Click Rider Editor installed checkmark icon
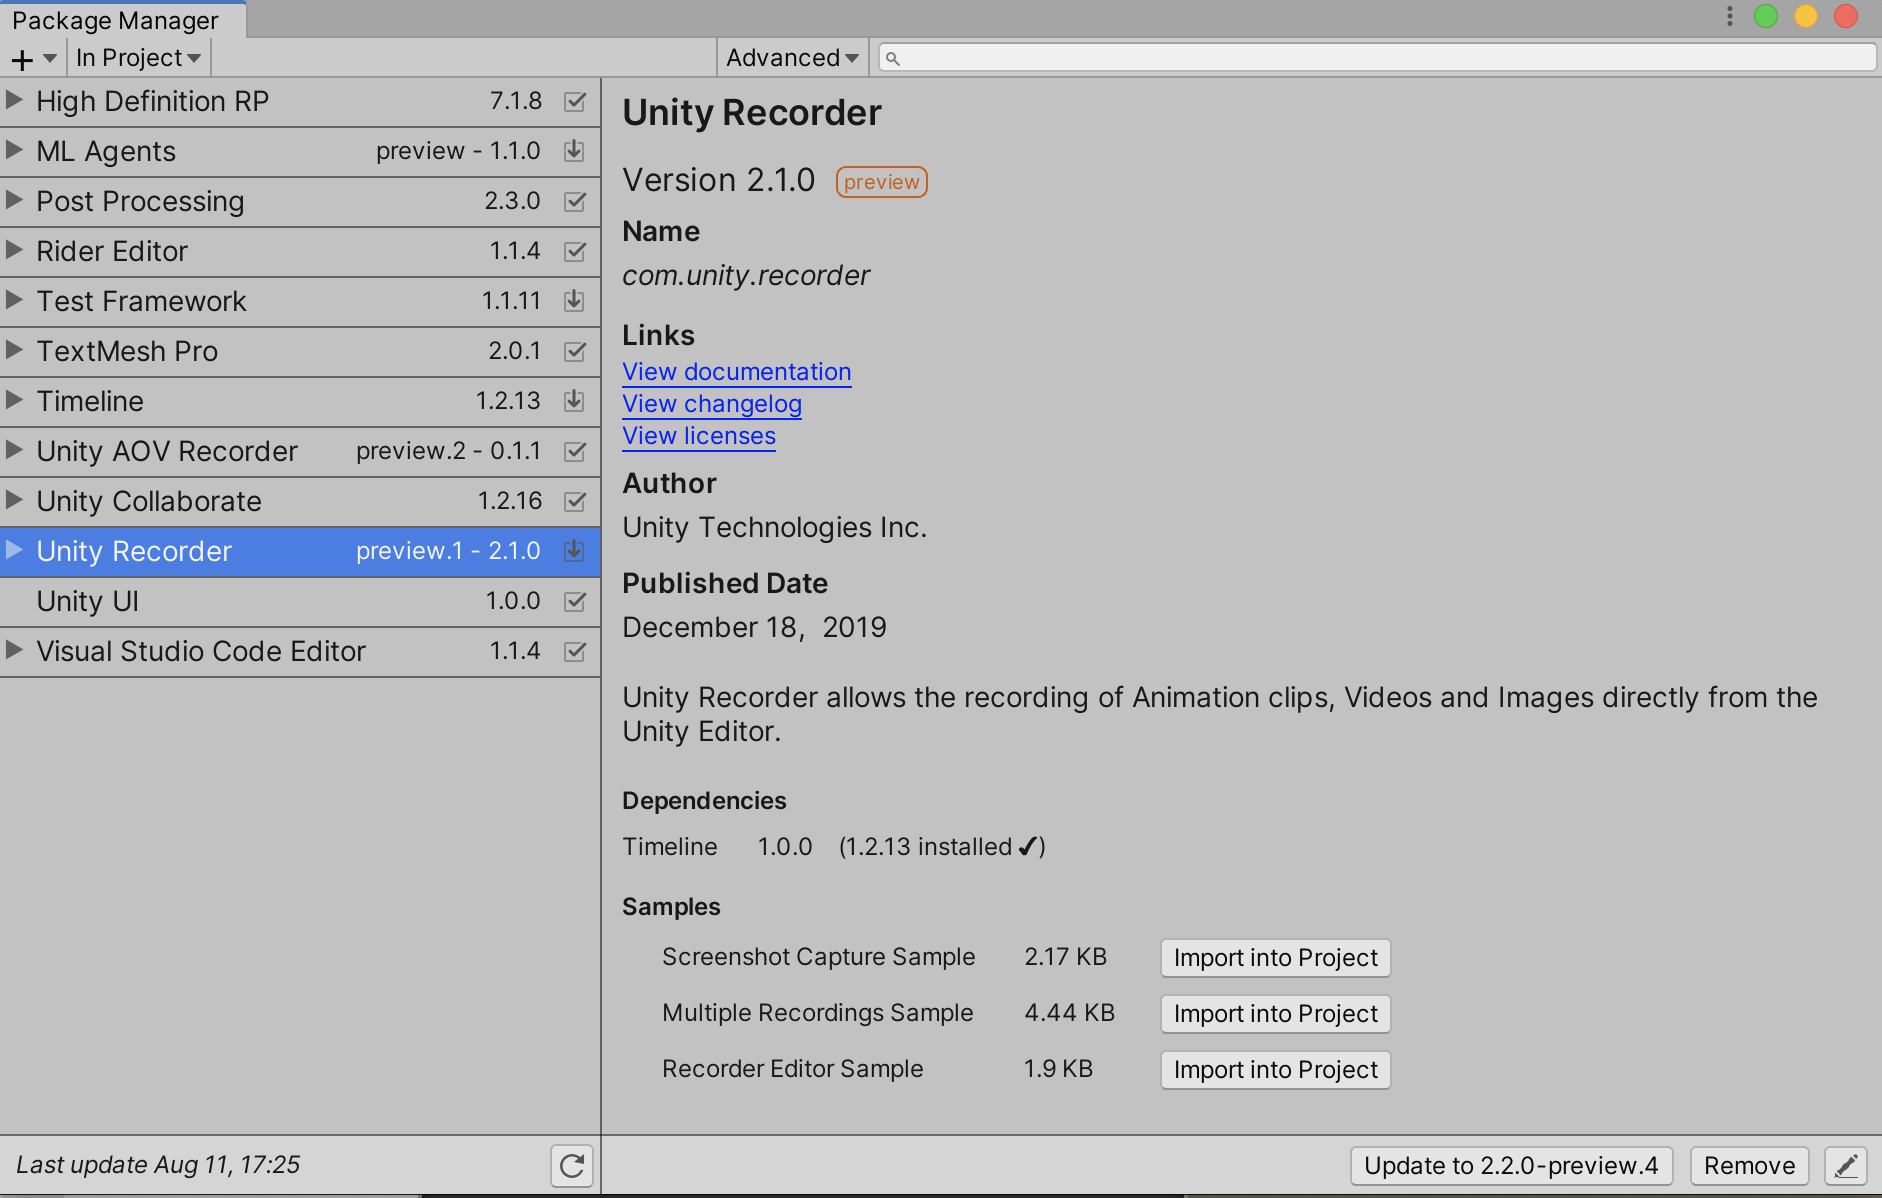1882x1198 pixels. 575,251
